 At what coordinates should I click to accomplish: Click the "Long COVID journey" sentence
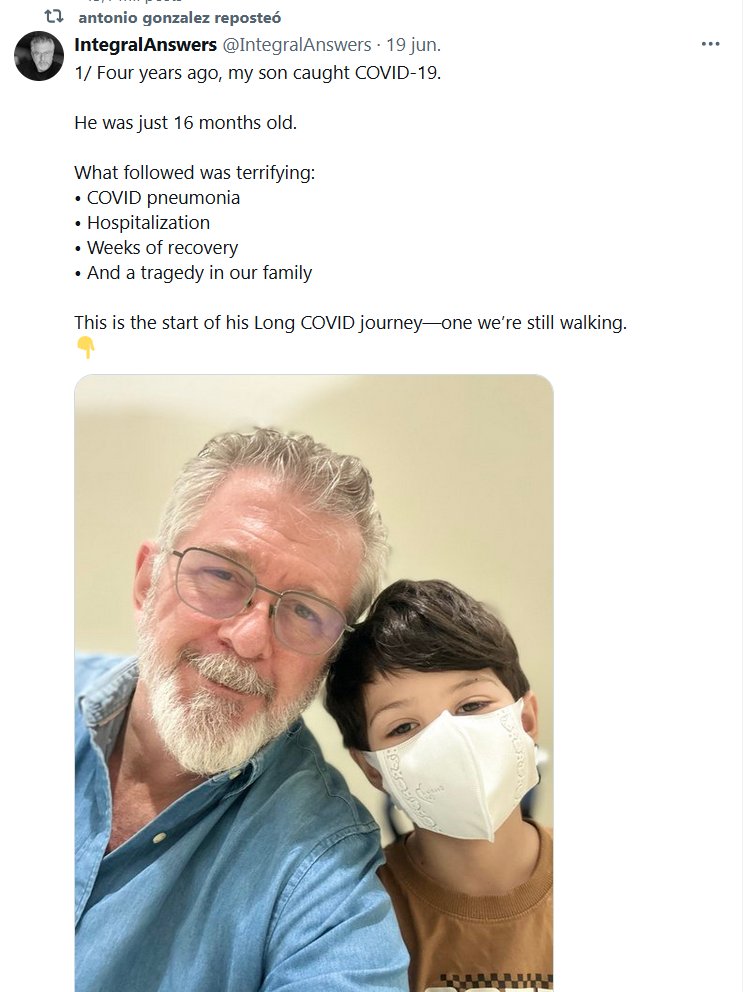click(x=350, y=323)
